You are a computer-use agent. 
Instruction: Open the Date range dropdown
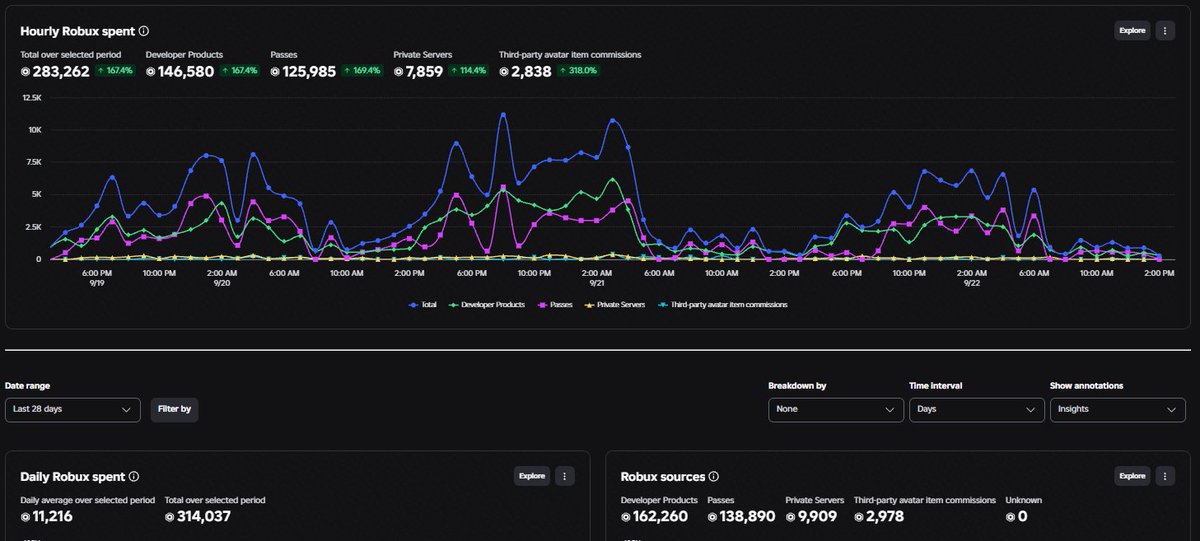[x=73, y=410]
